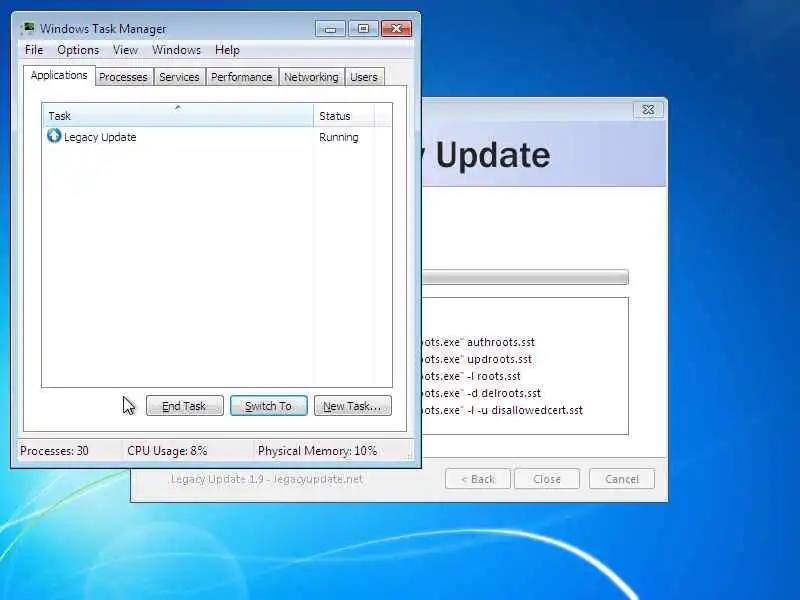Minimize the Task Manager window
The image size is (800, 600).
(330, 29)
